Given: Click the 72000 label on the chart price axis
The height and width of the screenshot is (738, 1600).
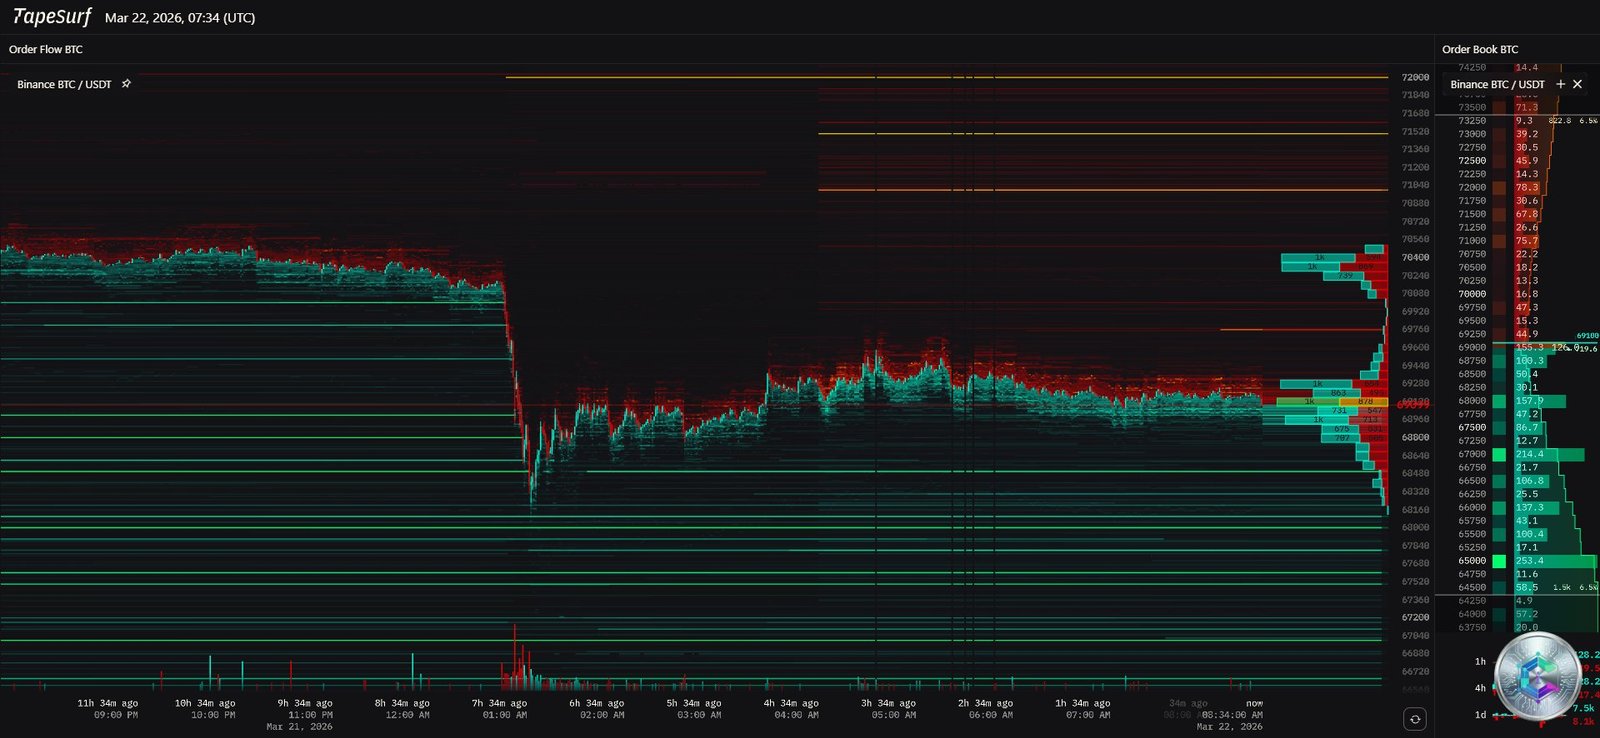Looking at the screenshot, I should (1415, 77).
